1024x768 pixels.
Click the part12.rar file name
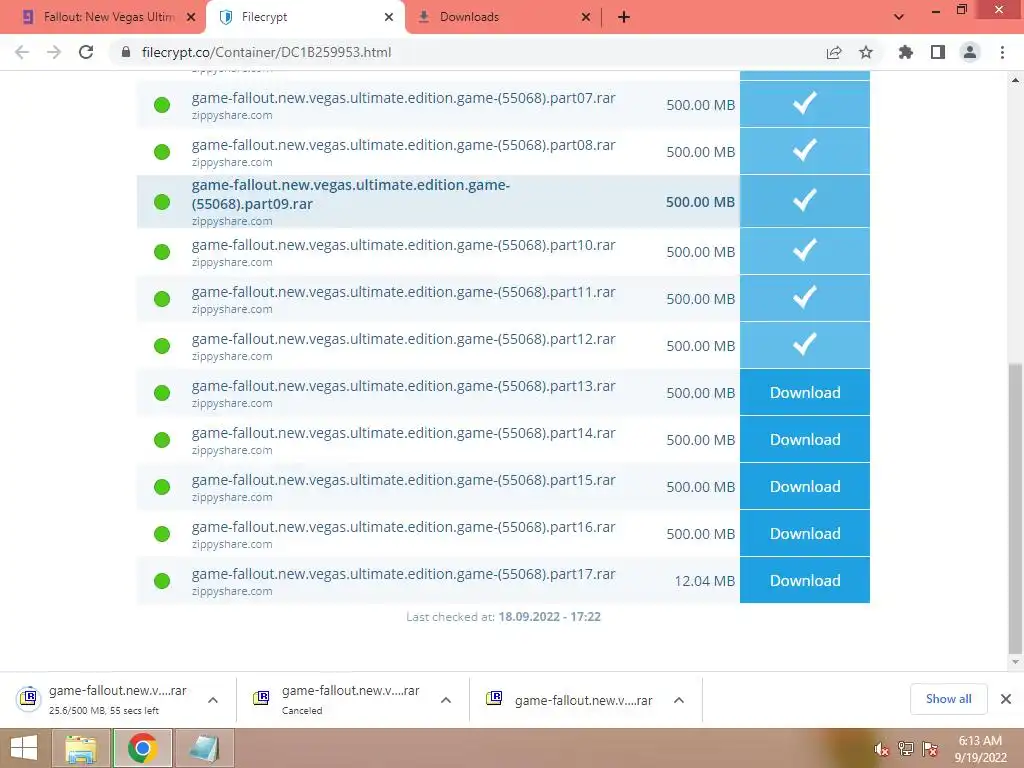click(x=404, y=339)
